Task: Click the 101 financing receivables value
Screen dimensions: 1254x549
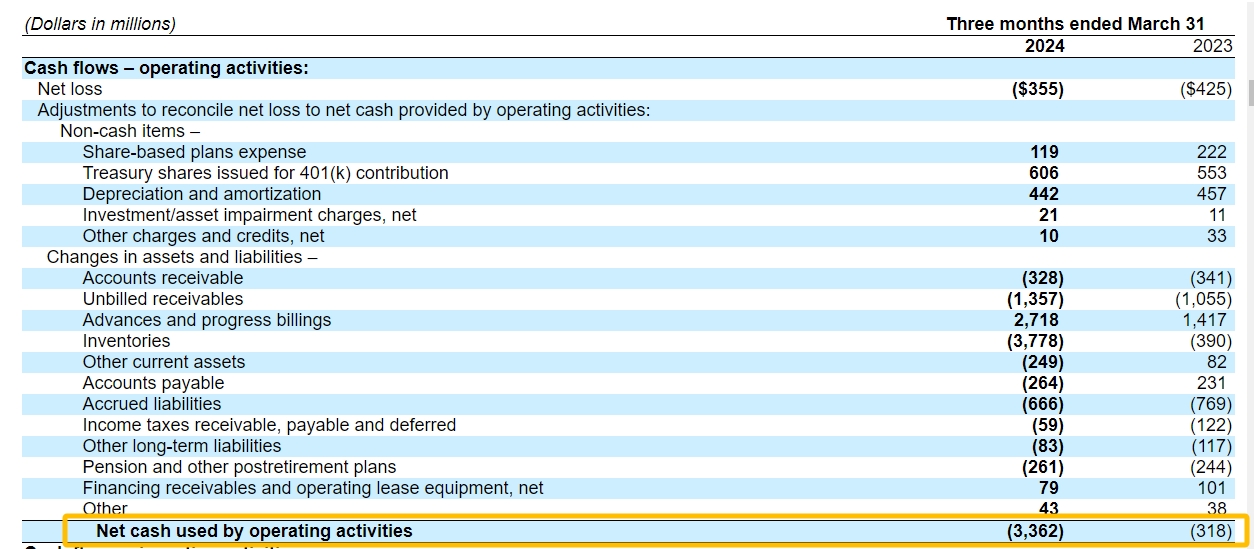Action: [x=1211, y=488]
